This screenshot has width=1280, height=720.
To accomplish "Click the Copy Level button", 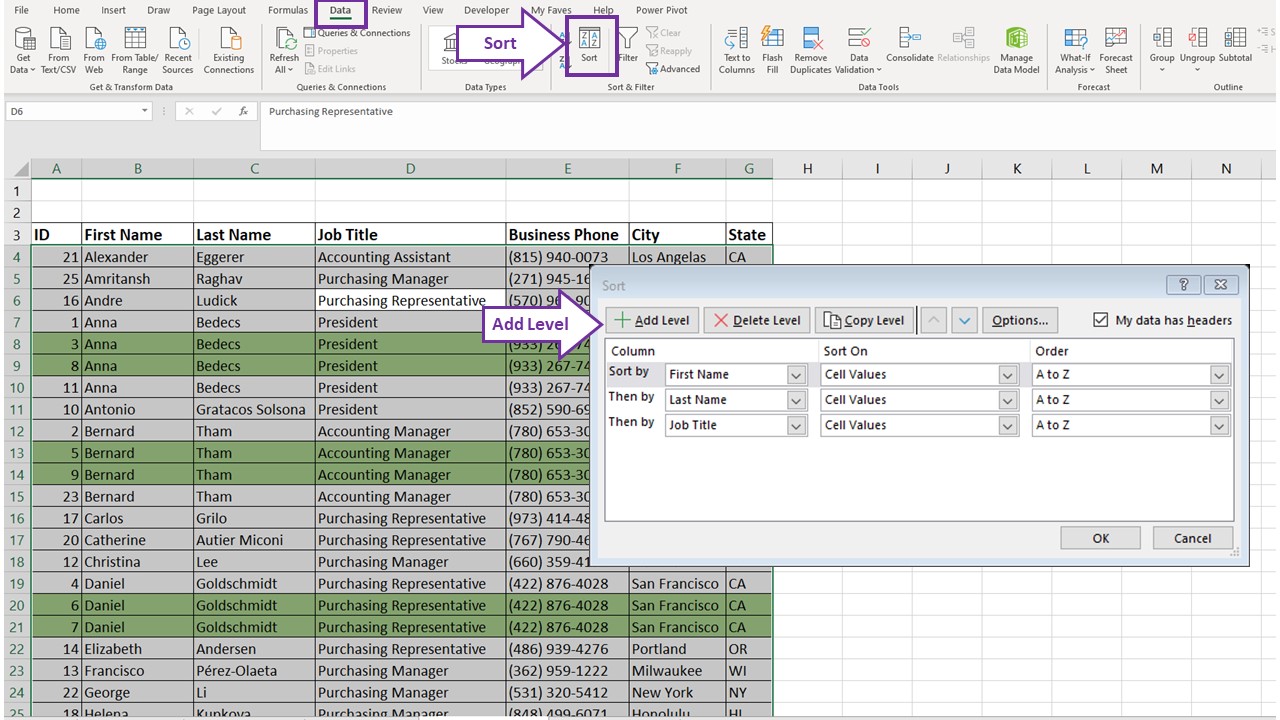I will [864, 320].
